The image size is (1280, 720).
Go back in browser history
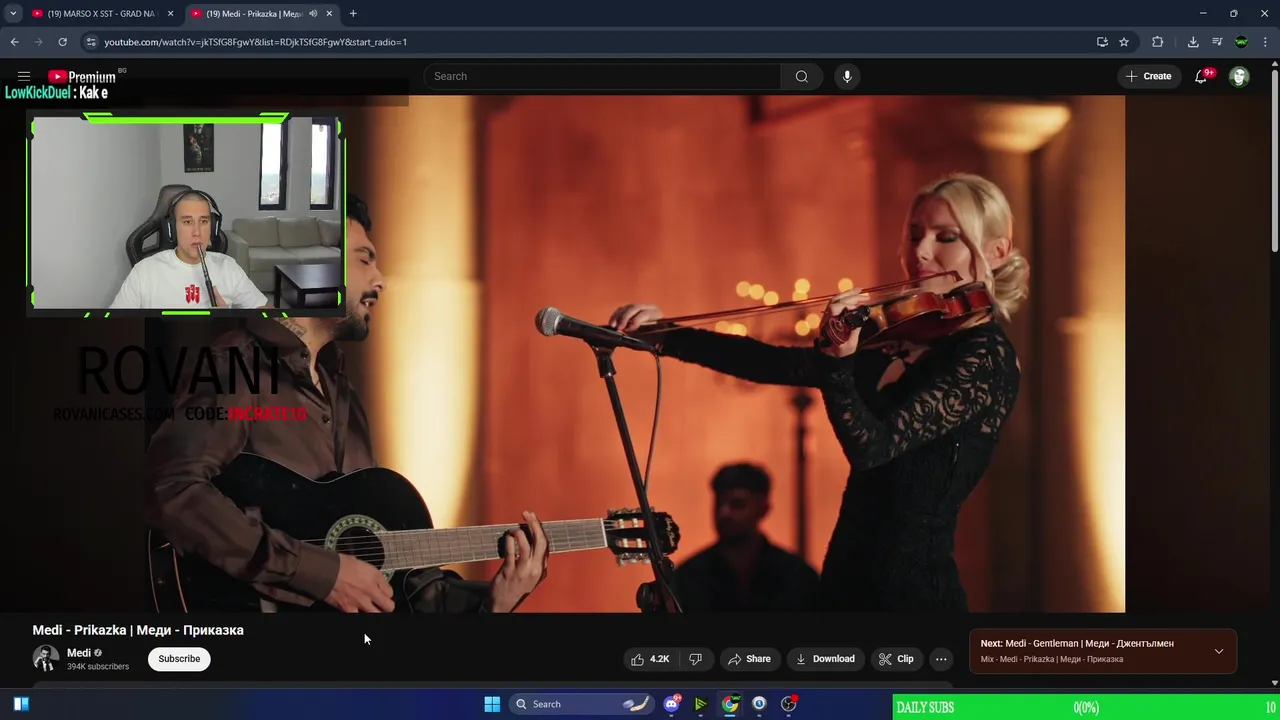click(14, 42)
